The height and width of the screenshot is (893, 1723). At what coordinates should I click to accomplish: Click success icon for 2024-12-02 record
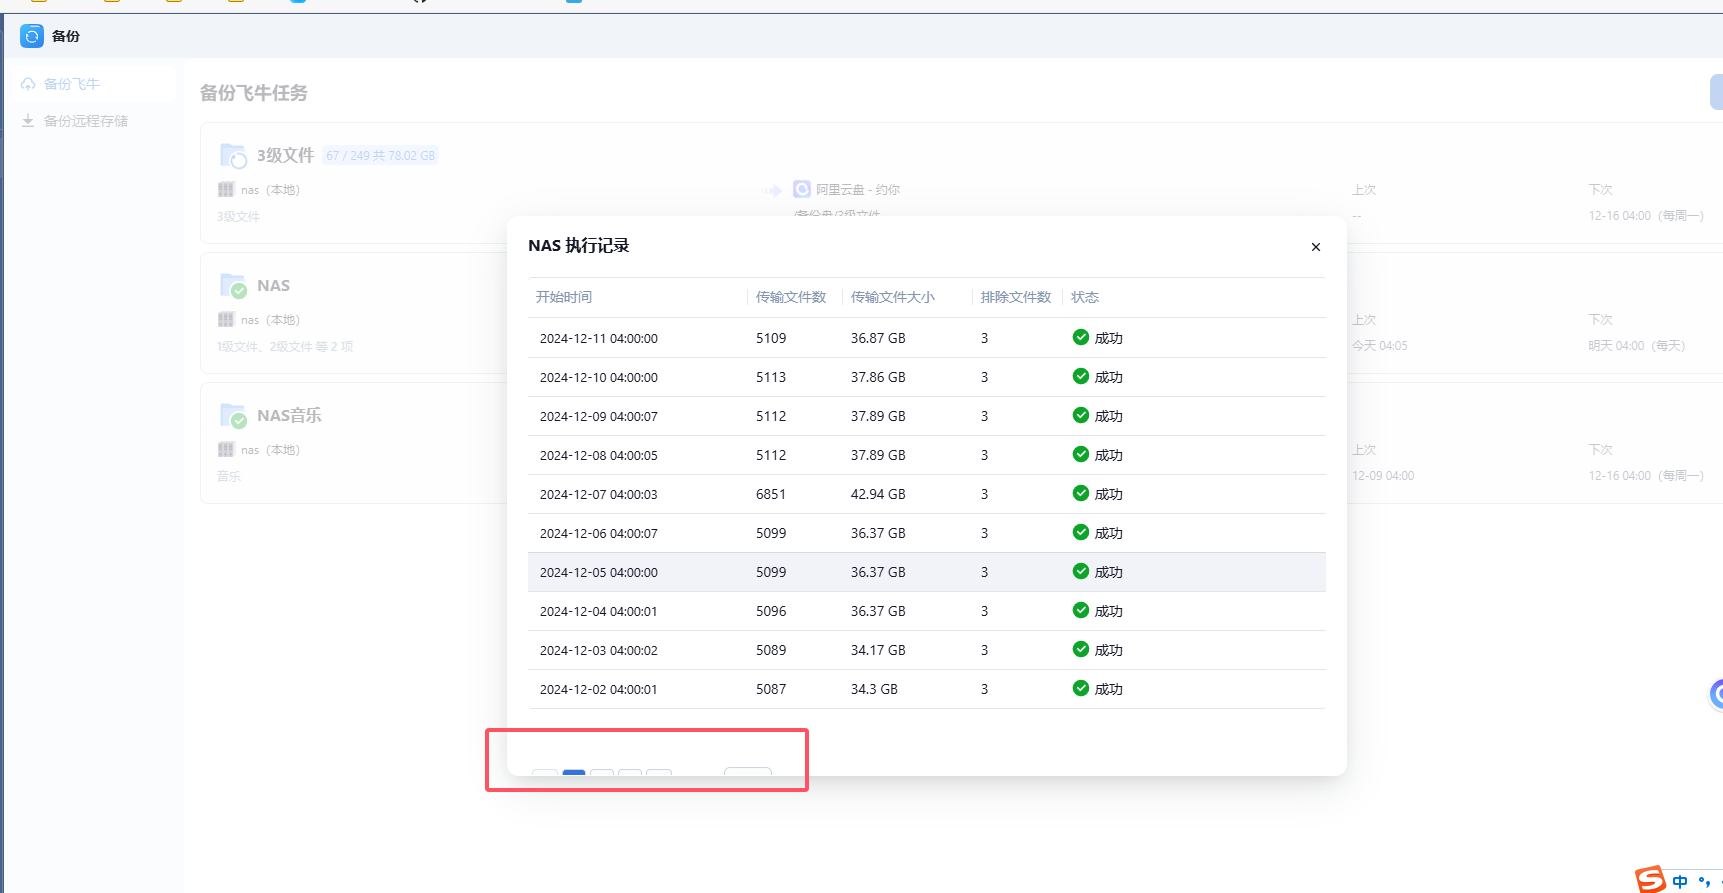click(1081, 688)
